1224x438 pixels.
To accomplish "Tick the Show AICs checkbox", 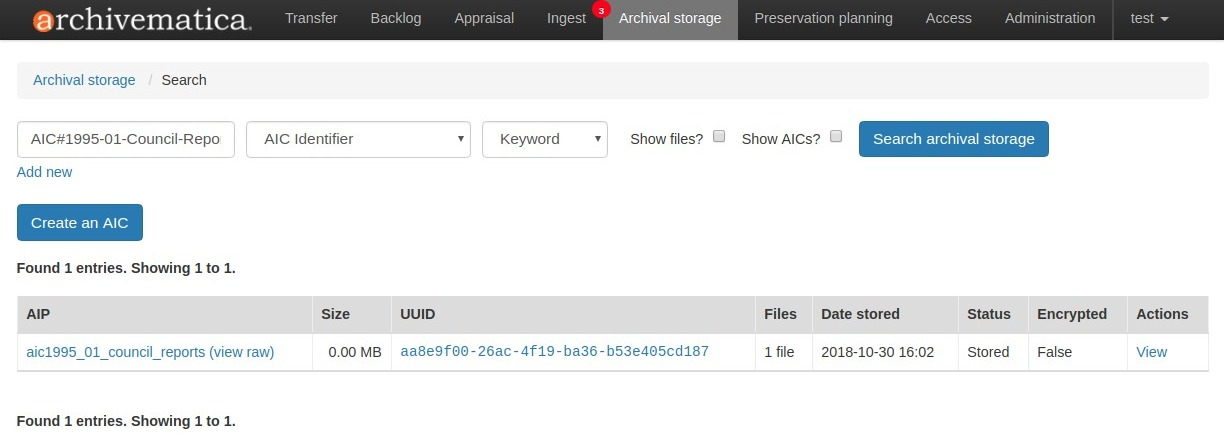I will click(x=836, y=137).
